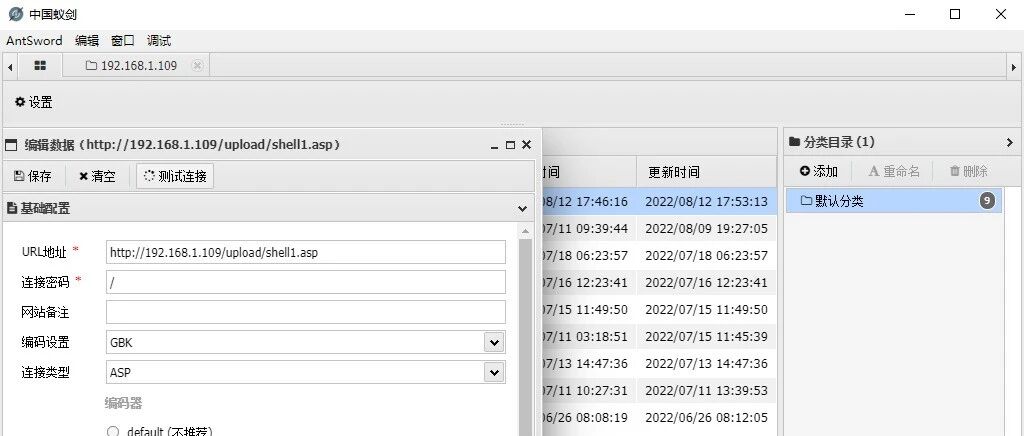Open the grid home tab
Screen dimensions: 1024x436
(x=40, y=66)
